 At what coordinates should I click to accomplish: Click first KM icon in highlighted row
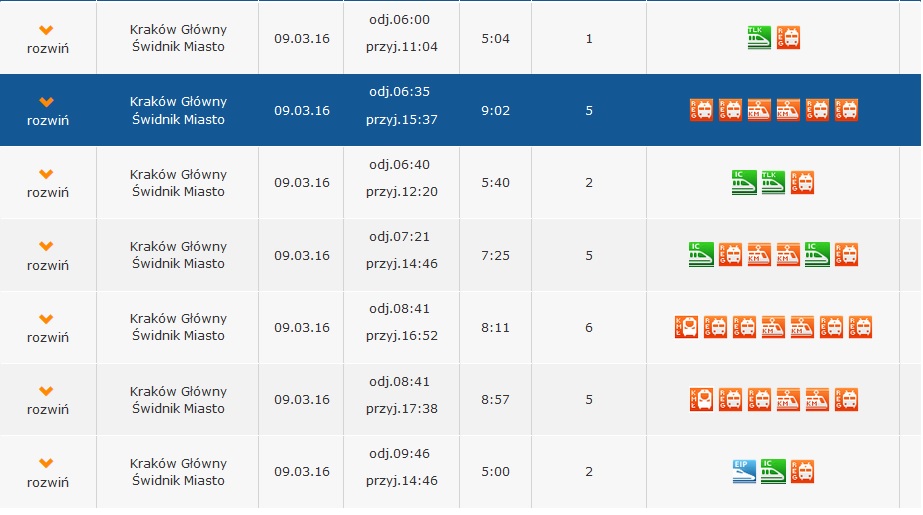pyautogui.click(x=759, y=110)
